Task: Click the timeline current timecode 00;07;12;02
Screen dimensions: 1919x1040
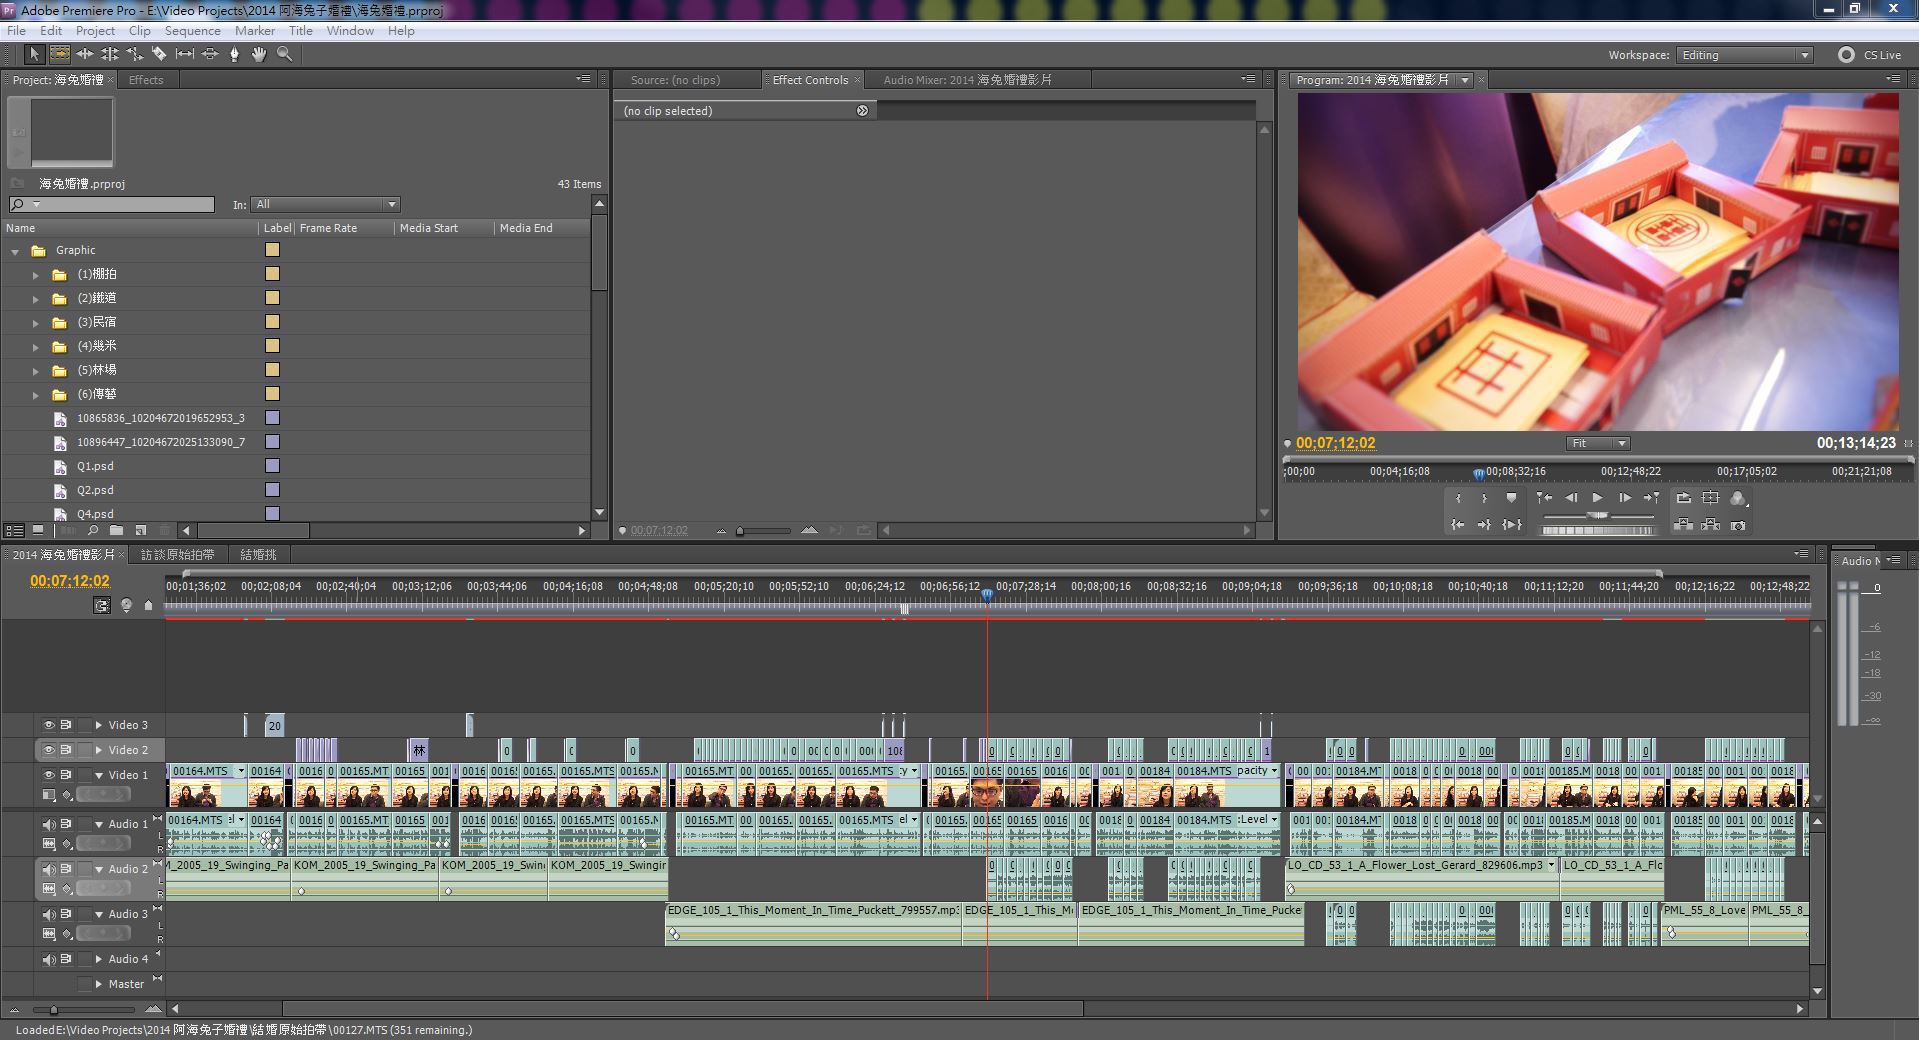Action: coord(70,581)
